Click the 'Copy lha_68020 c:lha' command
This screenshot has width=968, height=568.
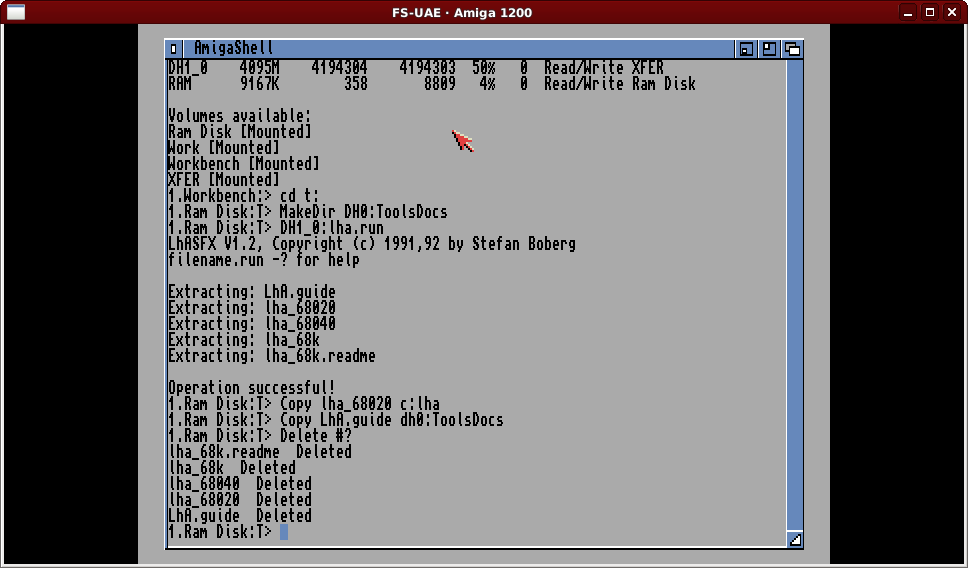pos(304,404)
